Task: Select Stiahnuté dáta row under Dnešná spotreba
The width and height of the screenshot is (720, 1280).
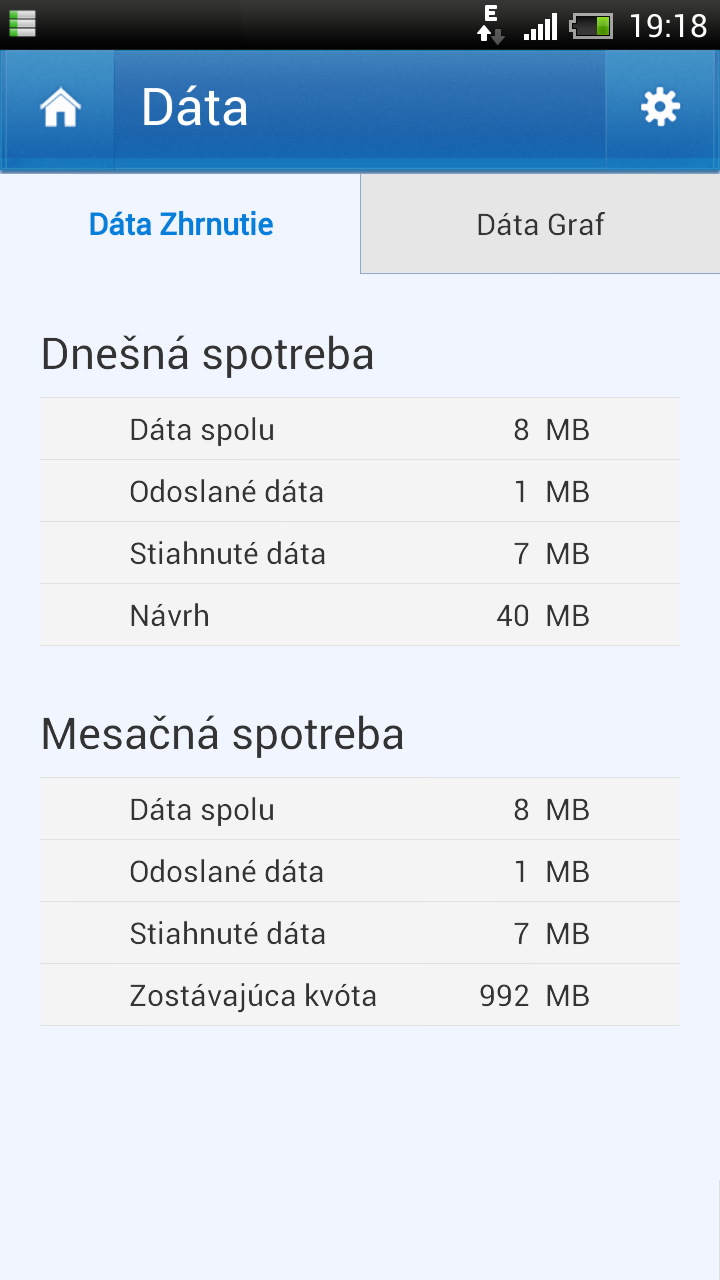Action: [x=360, y=554]
